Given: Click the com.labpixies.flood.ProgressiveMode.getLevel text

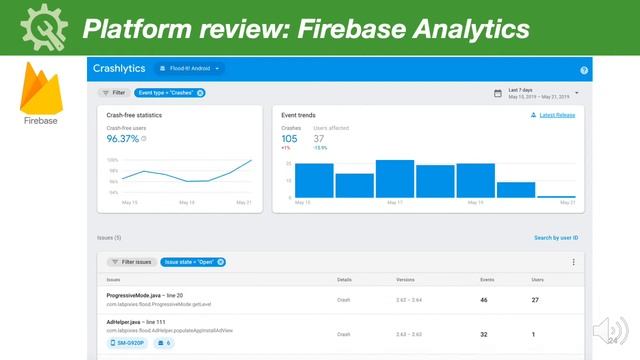Looking at the screenshot, I should pyautogui.click(x=159, y=304).
